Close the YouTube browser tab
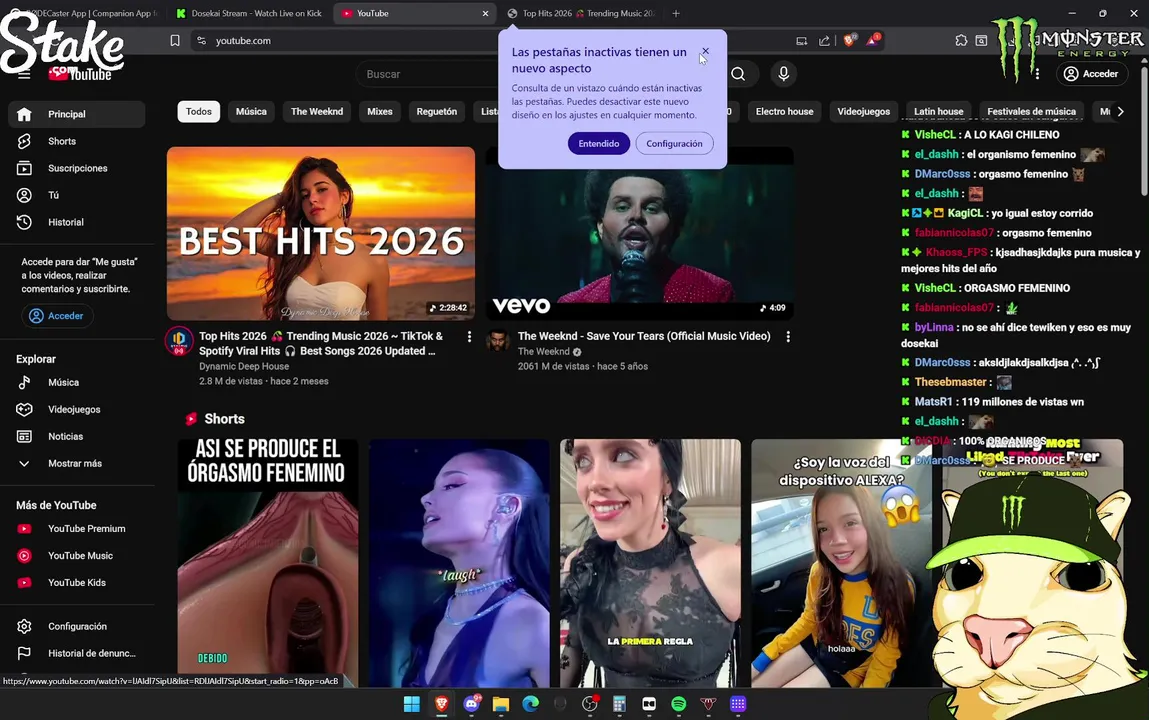Image resolution: width=1149 pixels, height=720 pixels. [485, 13]
